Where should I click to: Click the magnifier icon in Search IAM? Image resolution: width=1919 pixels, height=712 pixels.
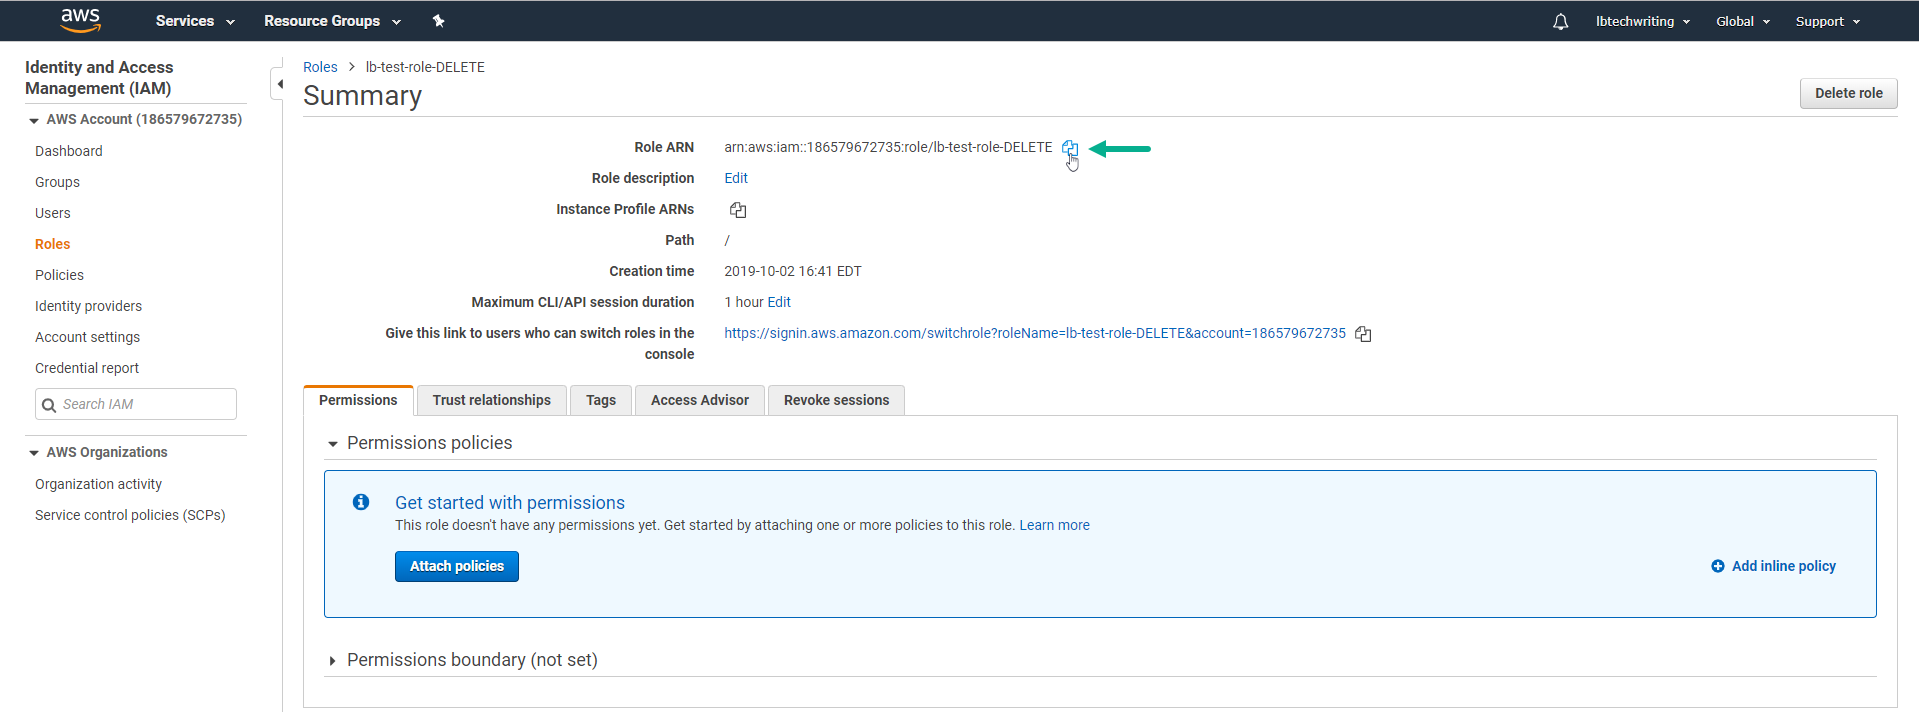click(x=49, y=405)
